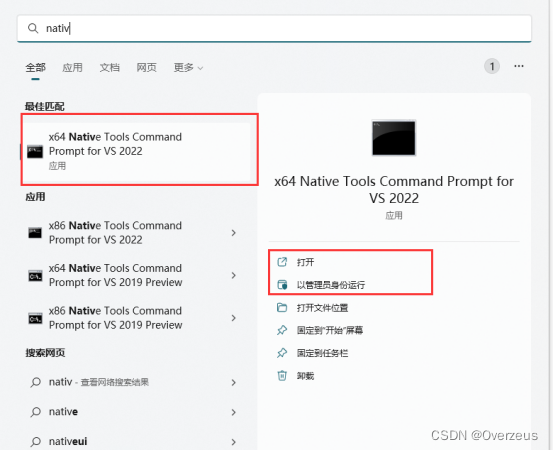Click icon of x86 Native Tools VS 2022
553x450 pixels.
pos(35,233)
